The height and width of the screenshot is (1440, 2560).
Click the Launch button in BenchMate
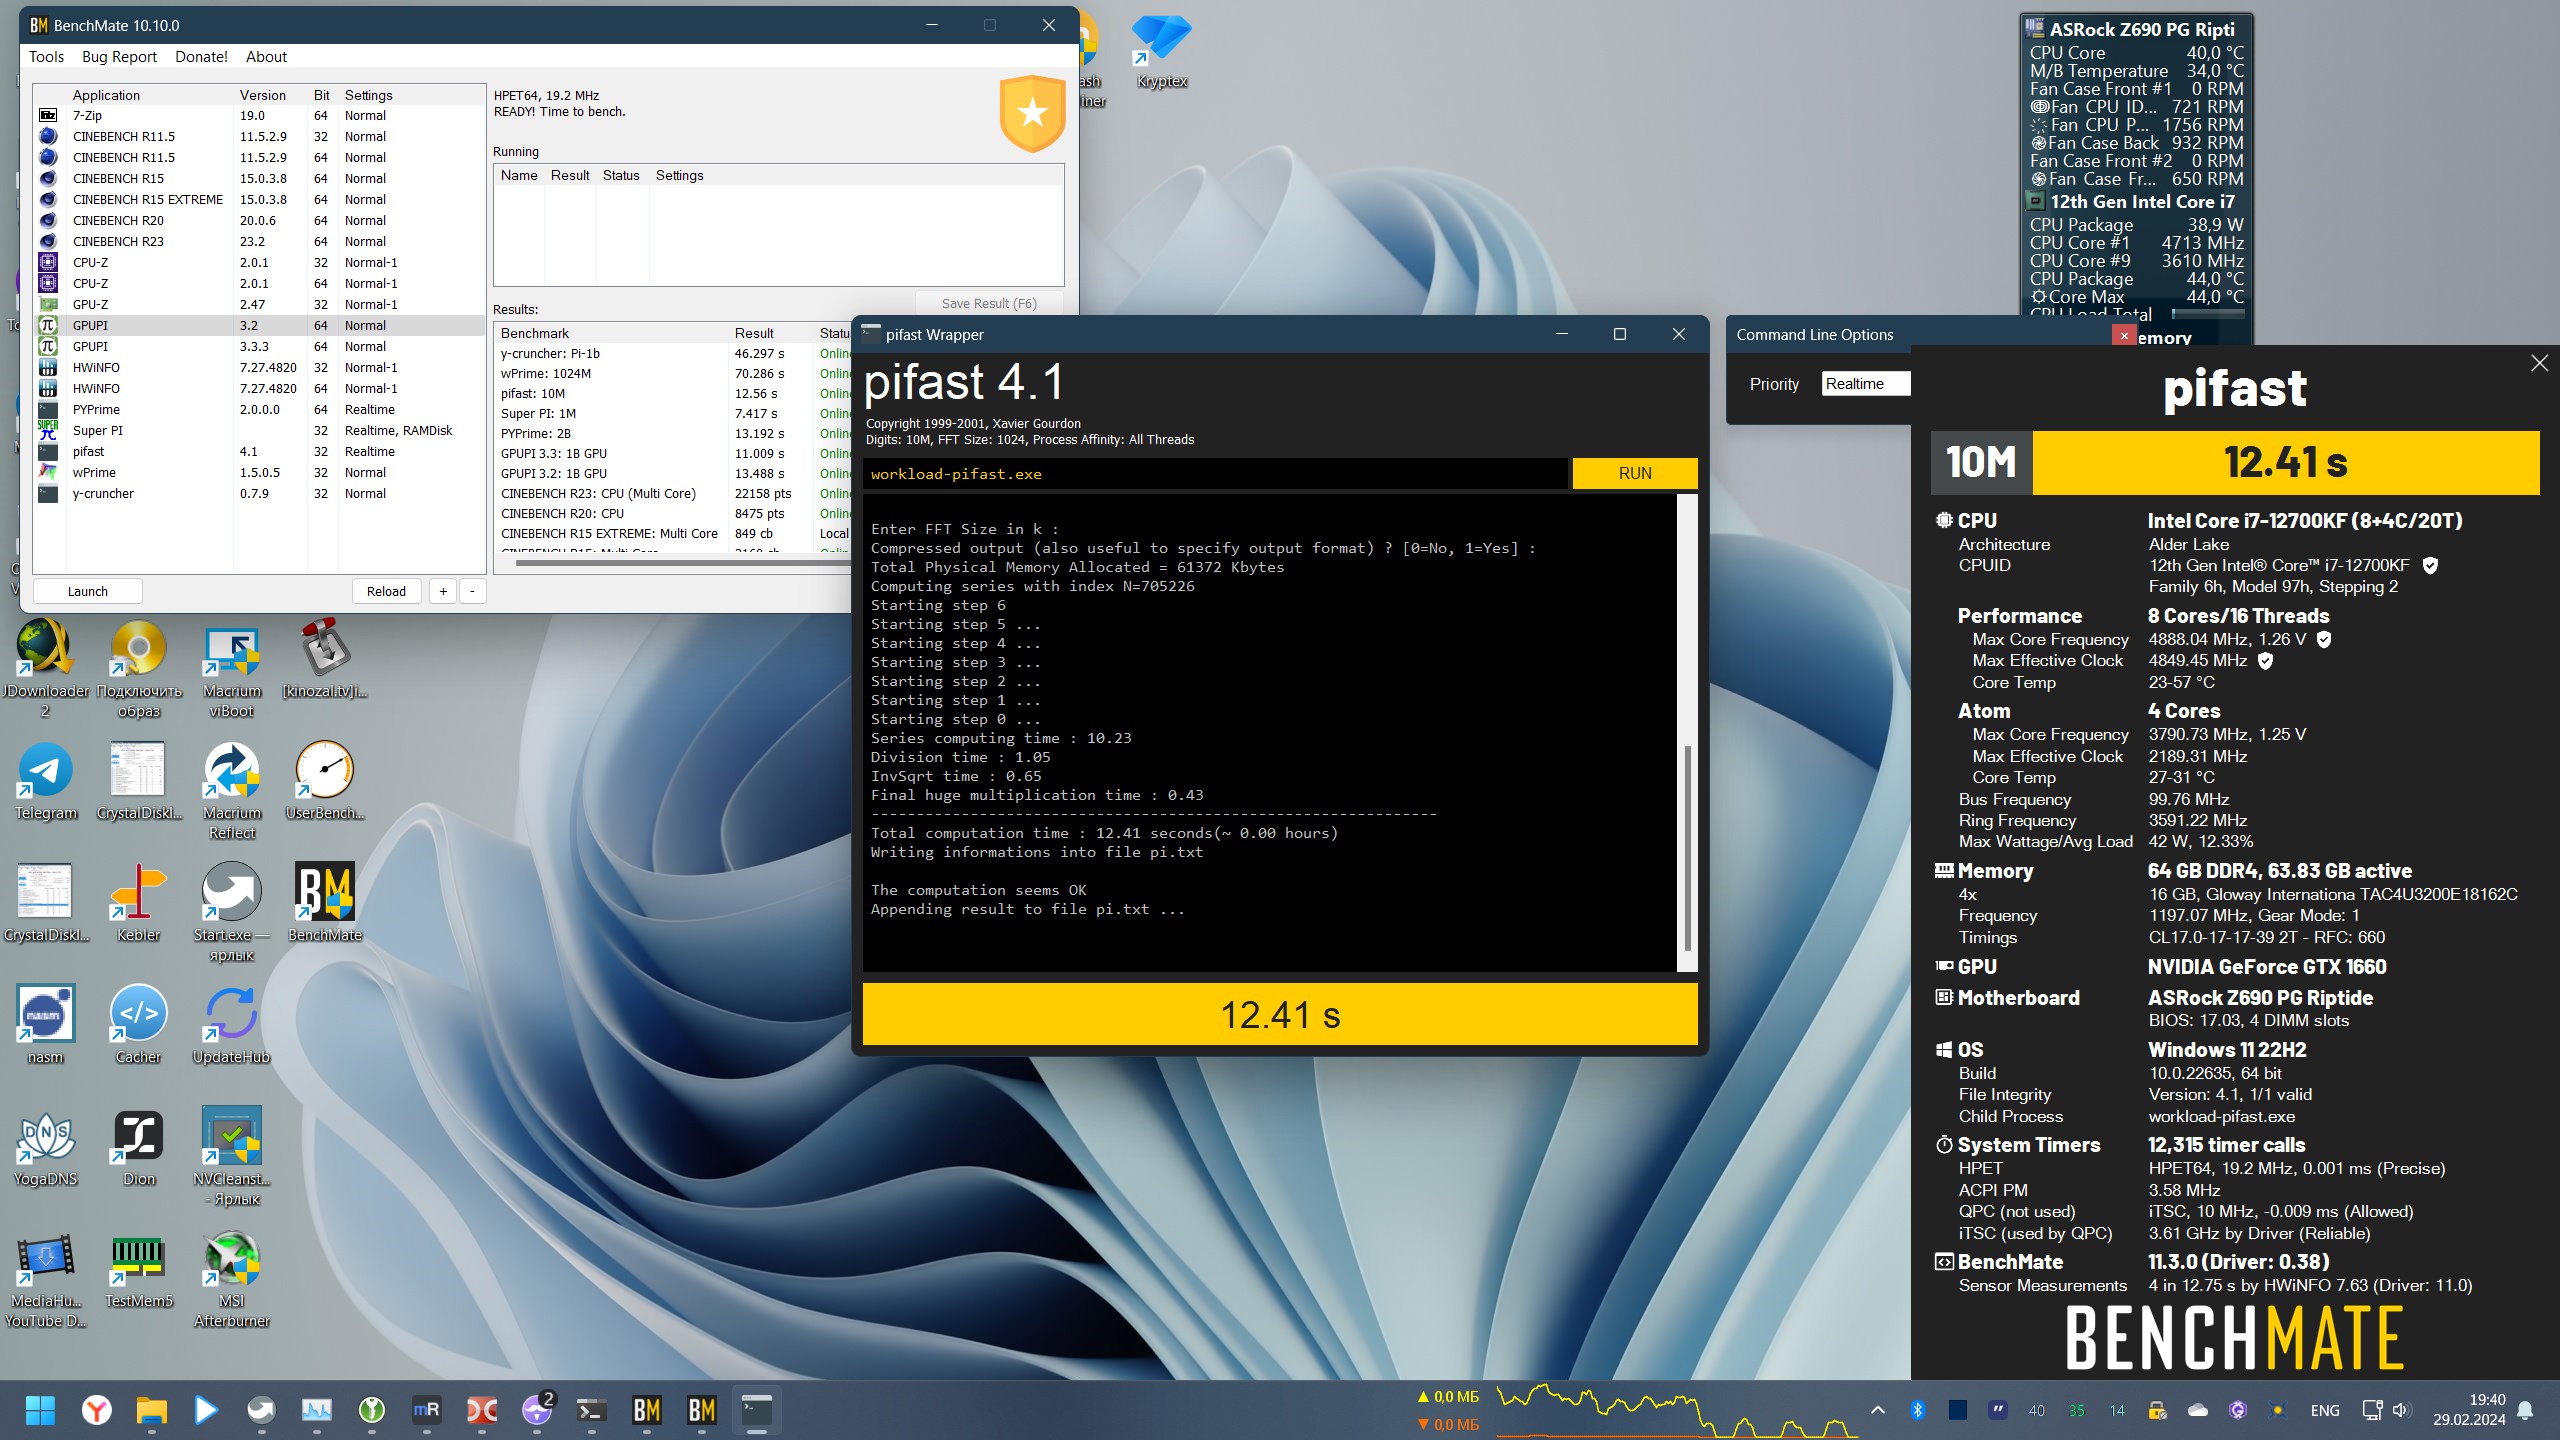87,591
